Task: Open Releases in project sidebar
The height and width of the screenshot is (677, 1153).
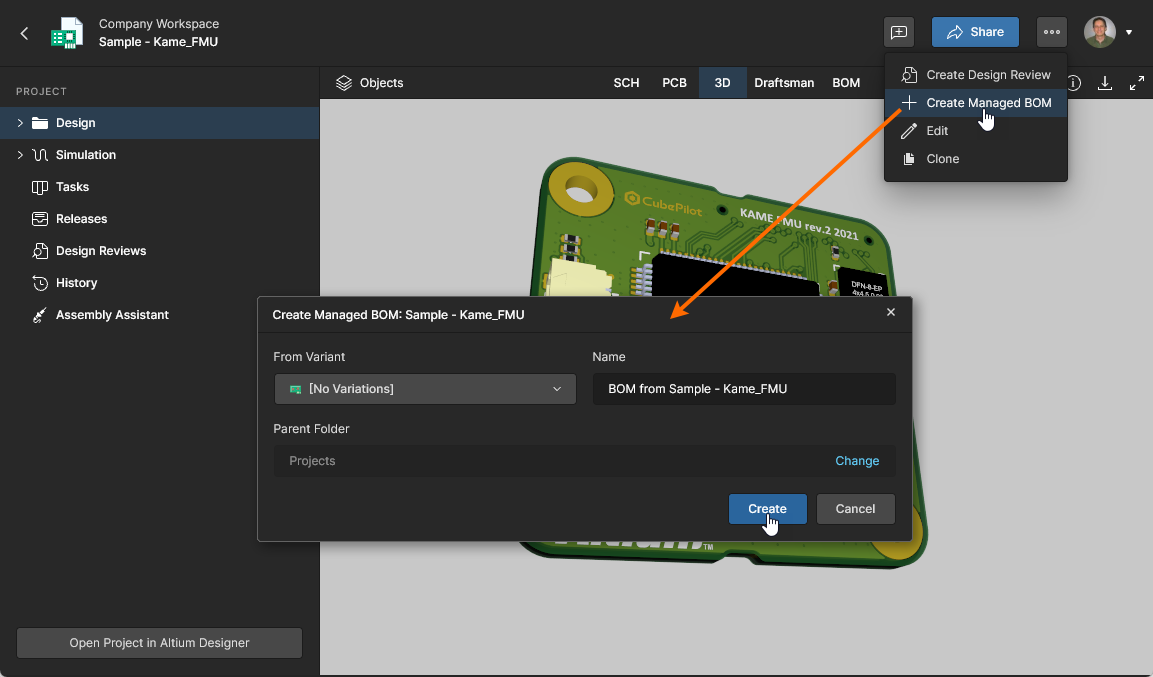Action: coord(160,219)
